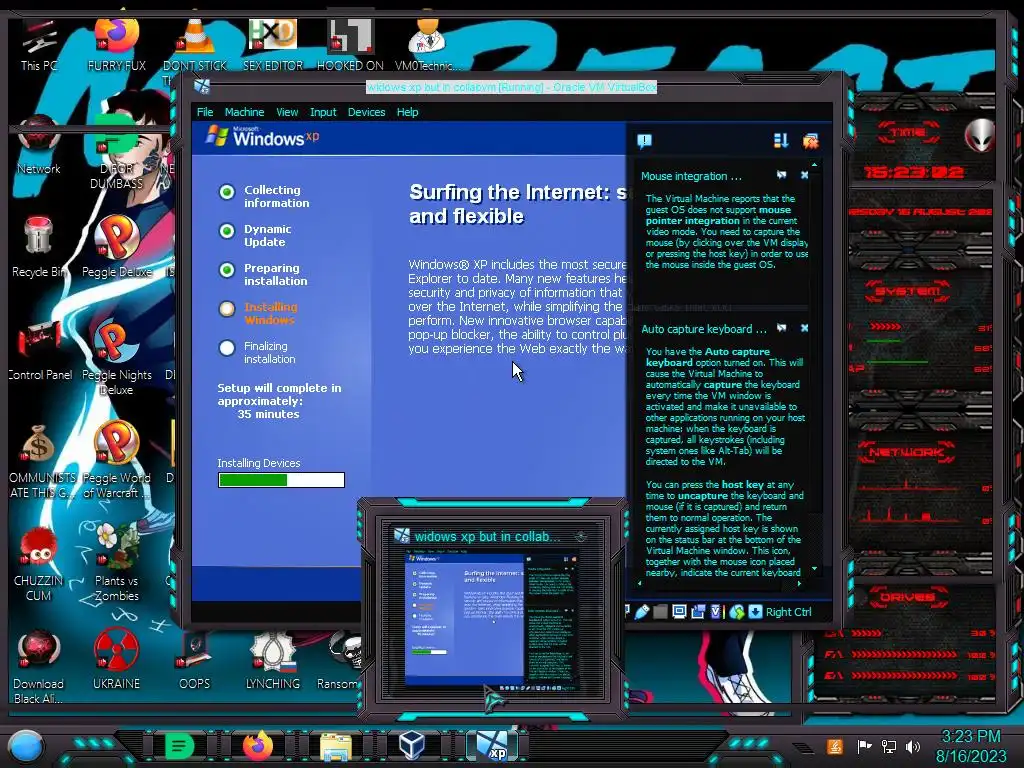Open the VM0Technic desktop shortcut
The height and width of the screenshot is (768, 1024).
click(427, 44)
